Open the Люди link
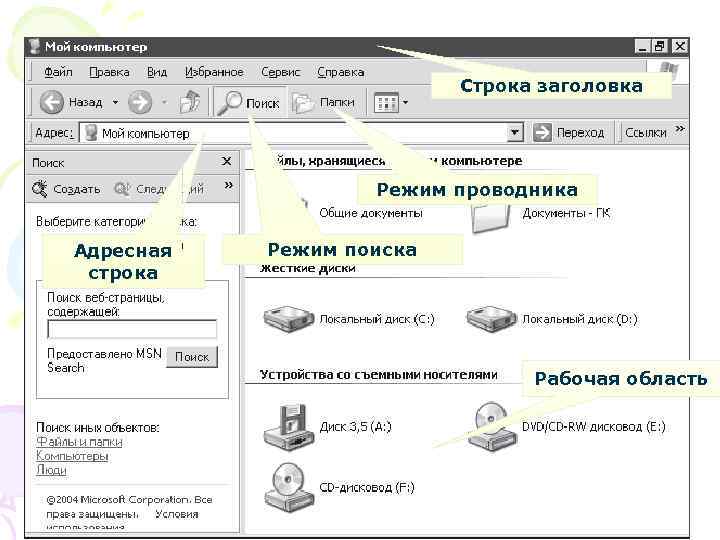Viewport: 720px width, 540px height. click(x=51, y=470)
